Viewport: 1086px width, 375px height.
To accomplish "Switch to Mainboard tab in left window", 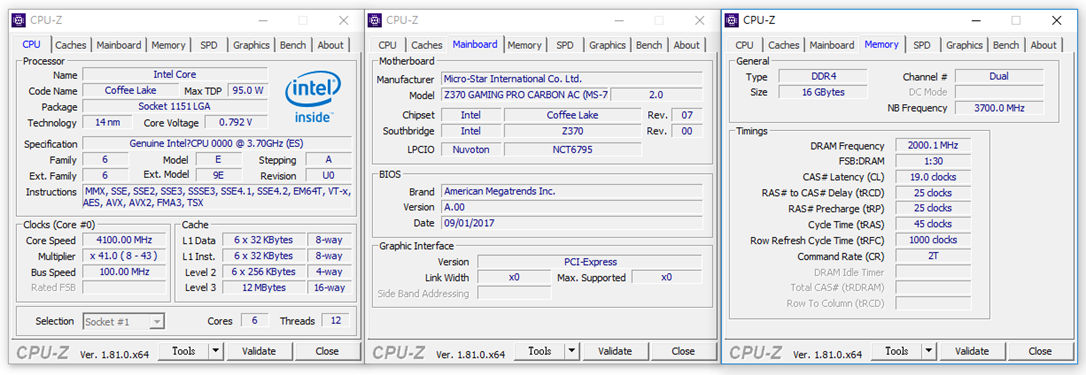I will [119, 45].
